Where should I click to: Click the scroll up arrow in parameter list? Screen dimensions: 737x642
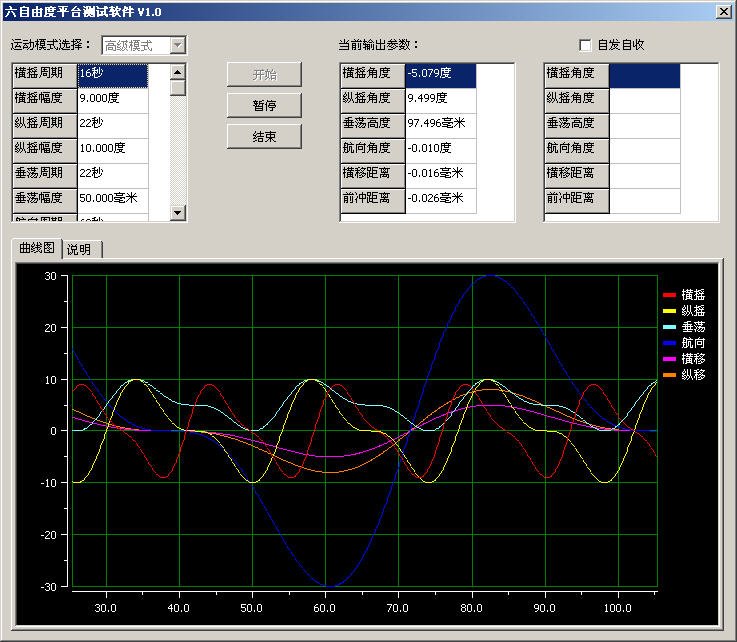tap(178, 72)
